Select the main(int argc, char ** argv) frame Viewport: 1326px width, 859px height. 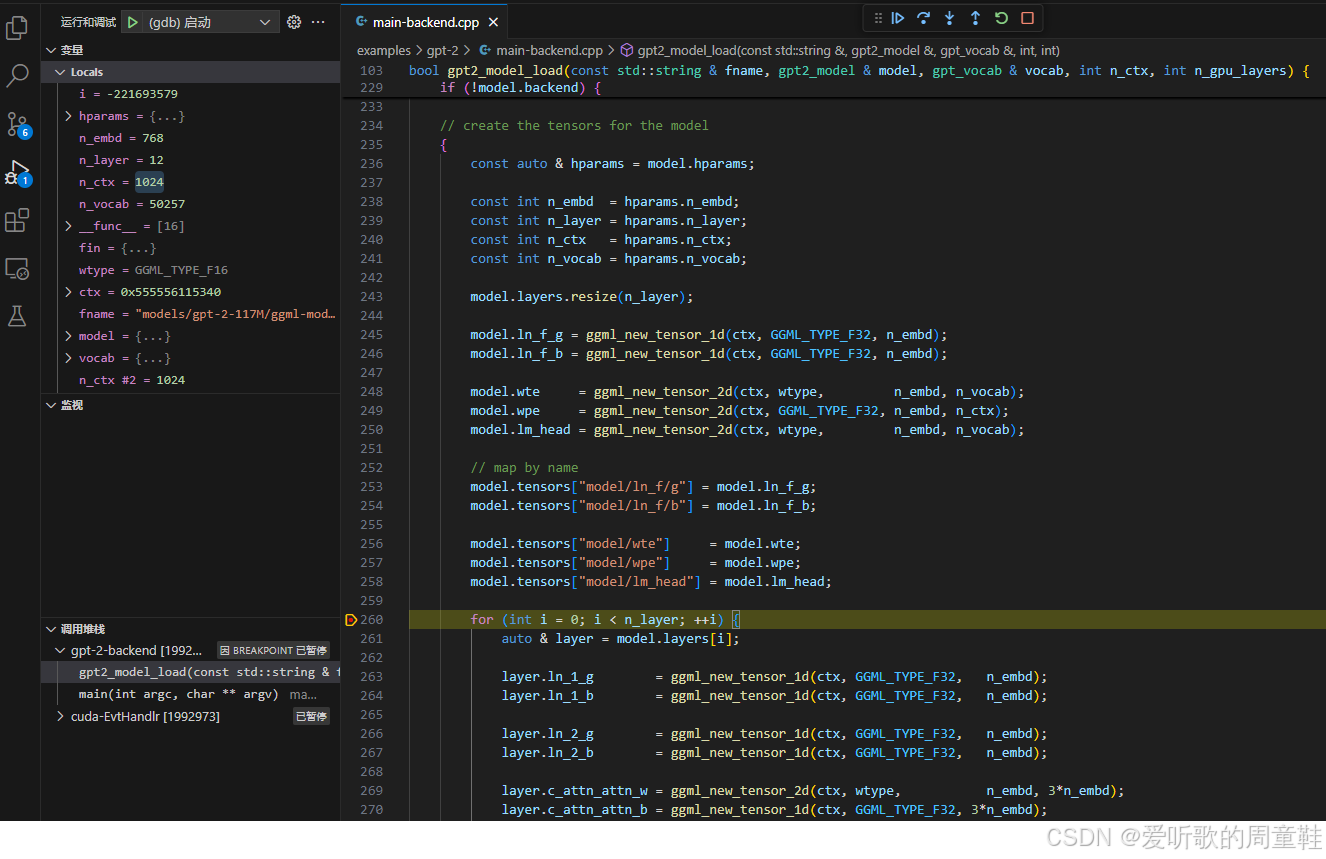click(190, 694)
